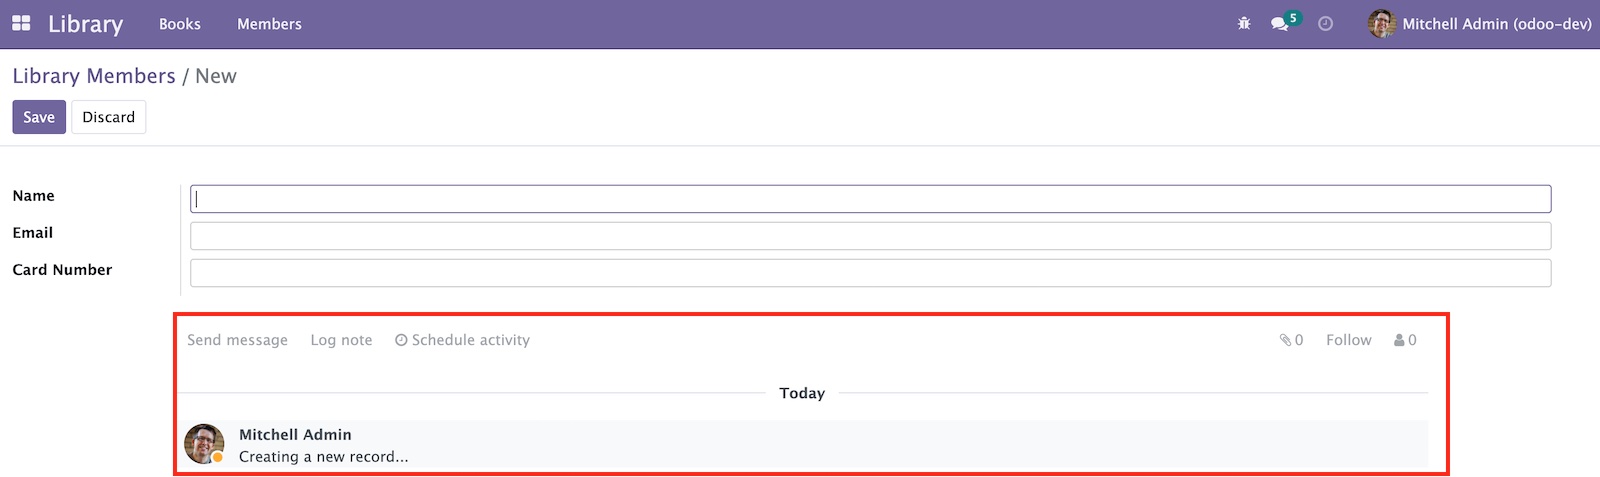
Task: Toggle Follow on this record
Action: [1348, 340]
